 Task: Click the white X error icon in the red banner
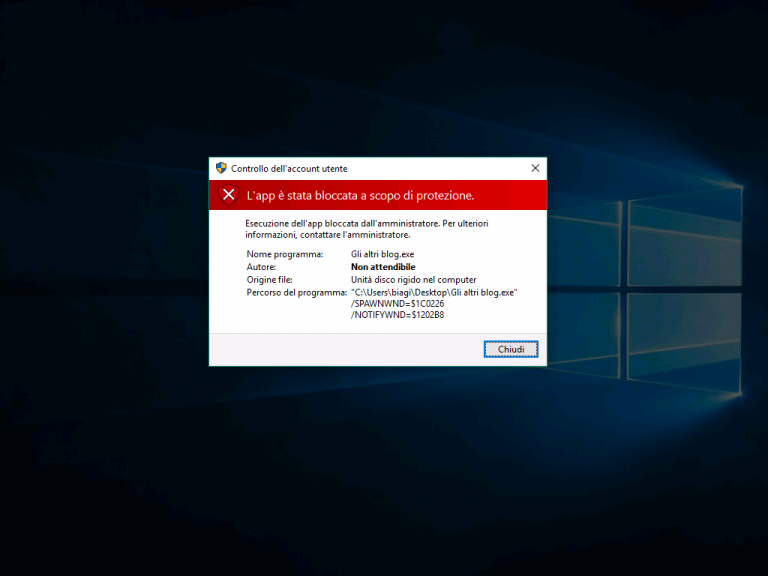(x=229, y=195)
